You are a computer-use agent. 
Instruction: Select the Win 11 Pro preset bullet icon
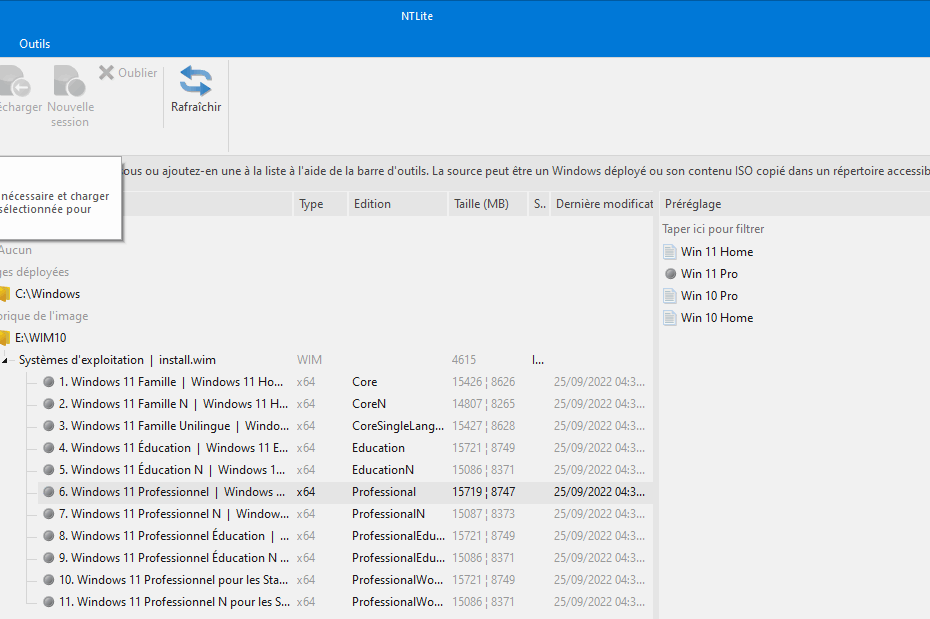tap(670, 274)
